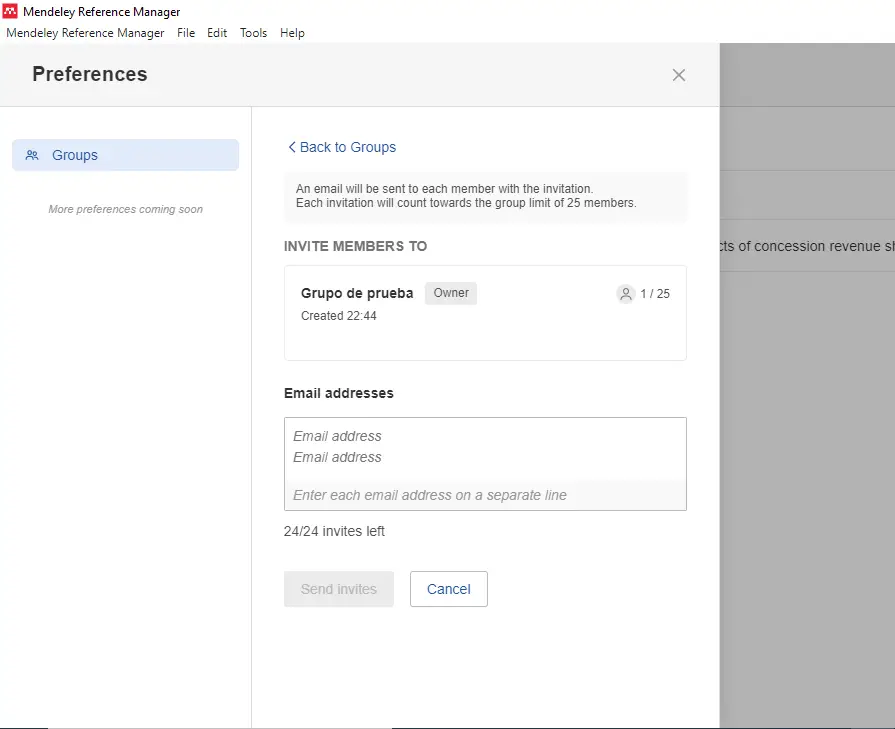Image resolution: width=895 pixels, height=729 pixels.
Task: Open the Help menu
Action: tap(292, 33)
